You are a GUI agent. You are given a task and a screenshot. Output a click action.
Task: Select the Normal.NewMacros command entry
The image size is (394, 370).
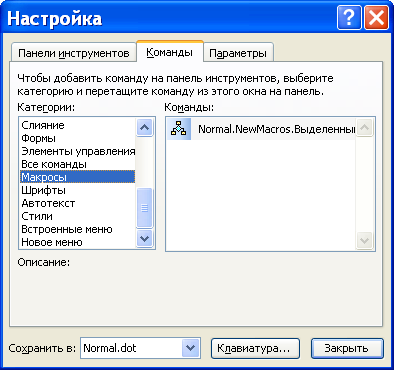(261, 129)
